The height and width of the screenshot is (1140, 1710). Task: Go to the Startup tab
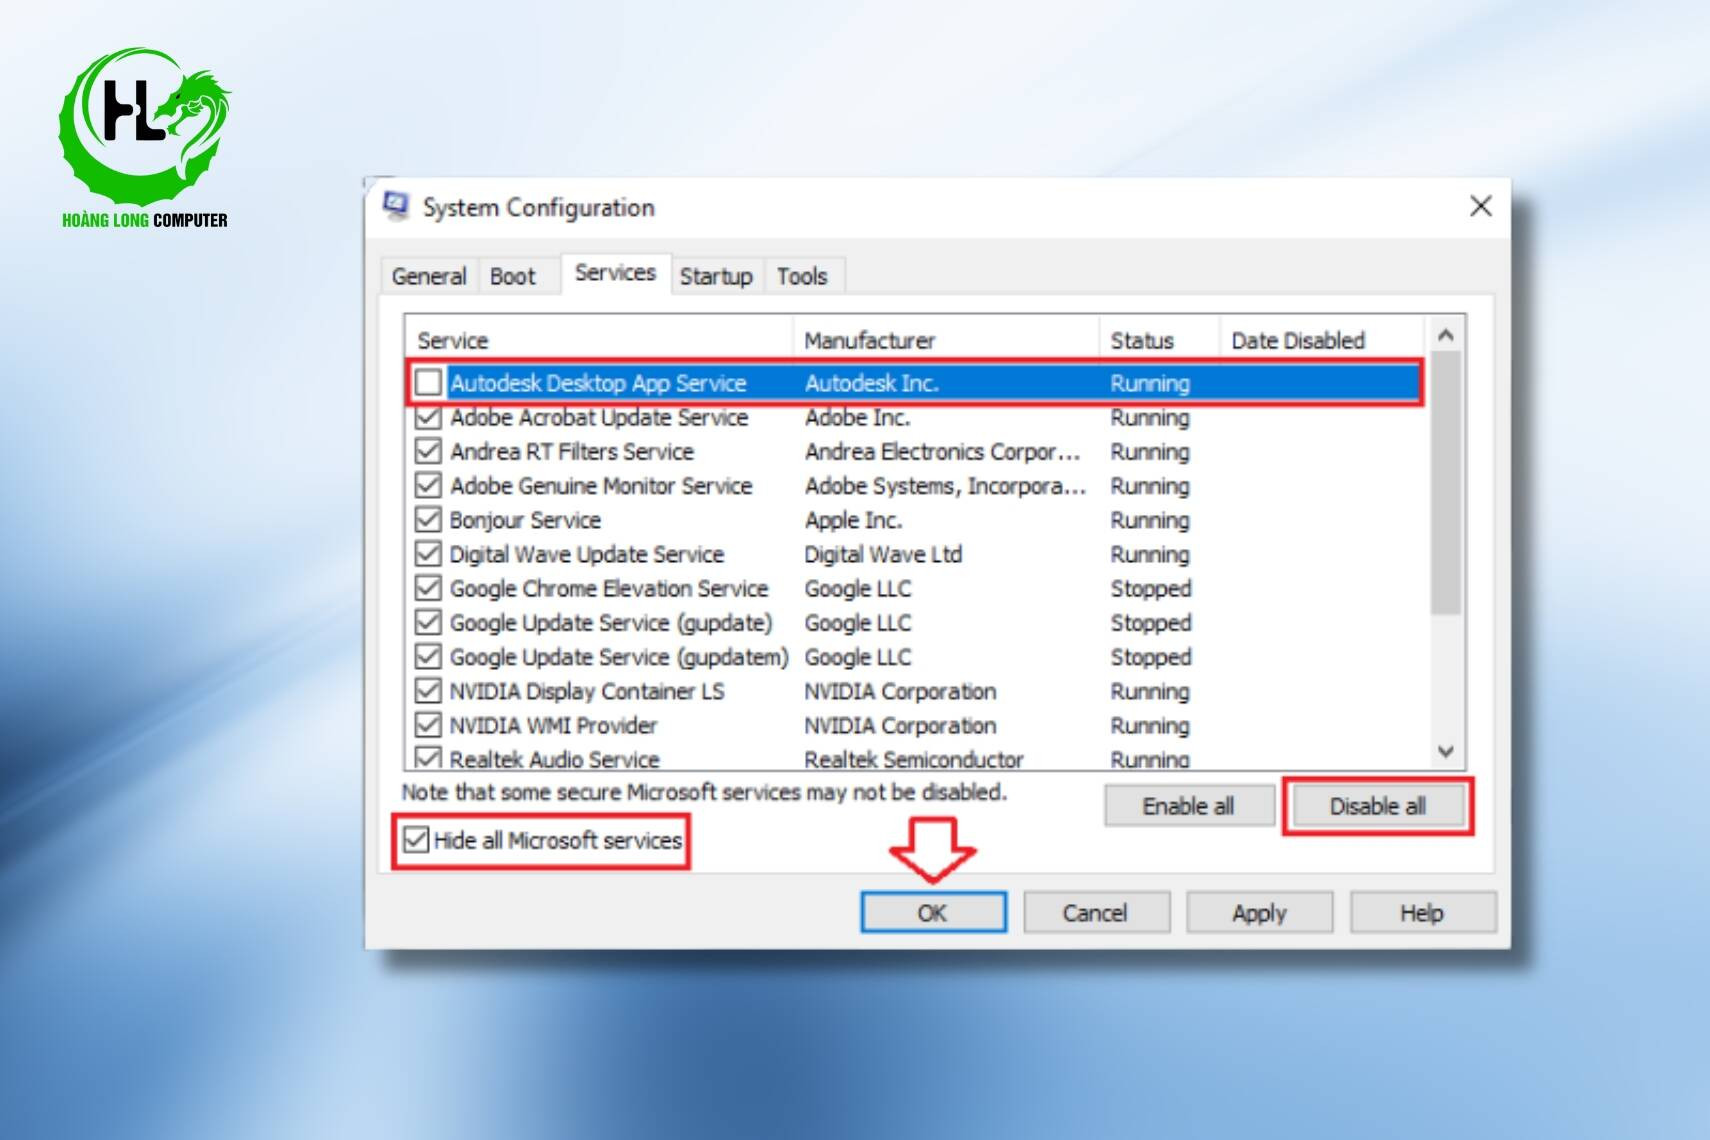click(x=716, y=276)
